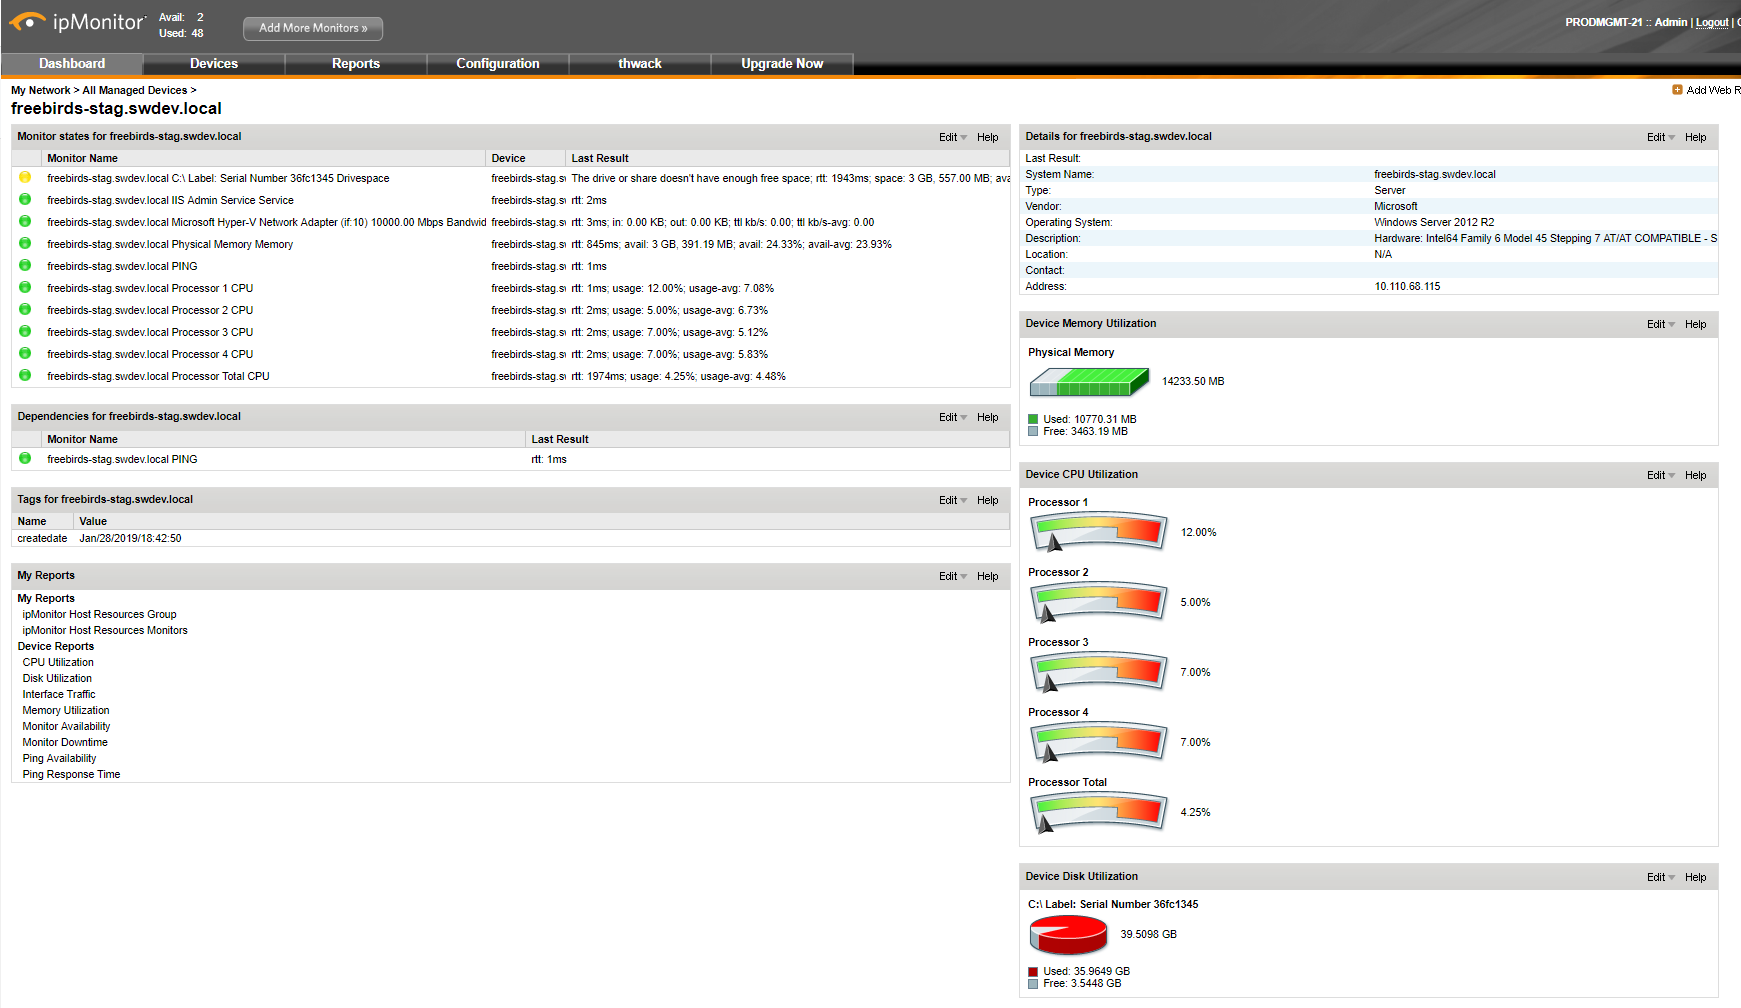Click the Free disk legend swatch
Viewport: 1741px width, 1008px height.
click(1033, 984)
